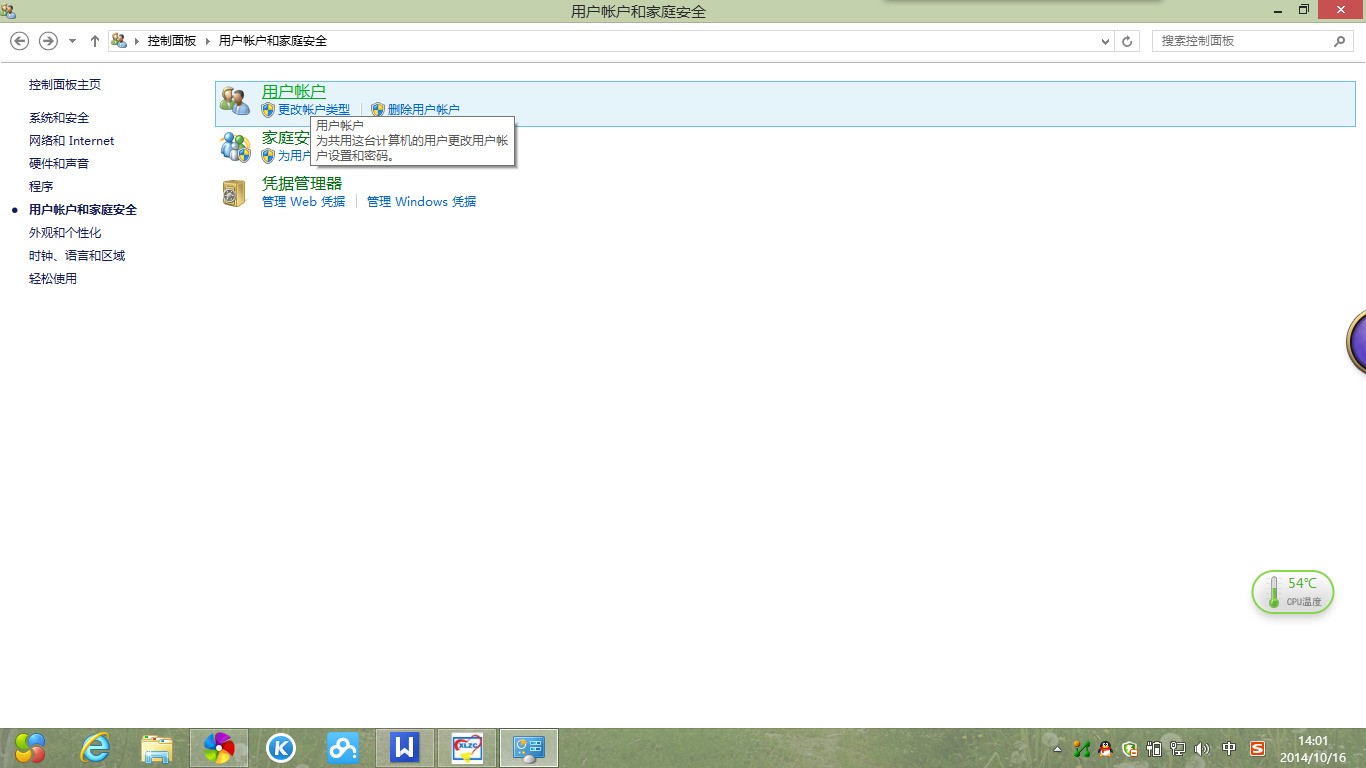Click the 家庭安全 family safety icon
The width and height of the screenshot is (1366, 768).
235,147
